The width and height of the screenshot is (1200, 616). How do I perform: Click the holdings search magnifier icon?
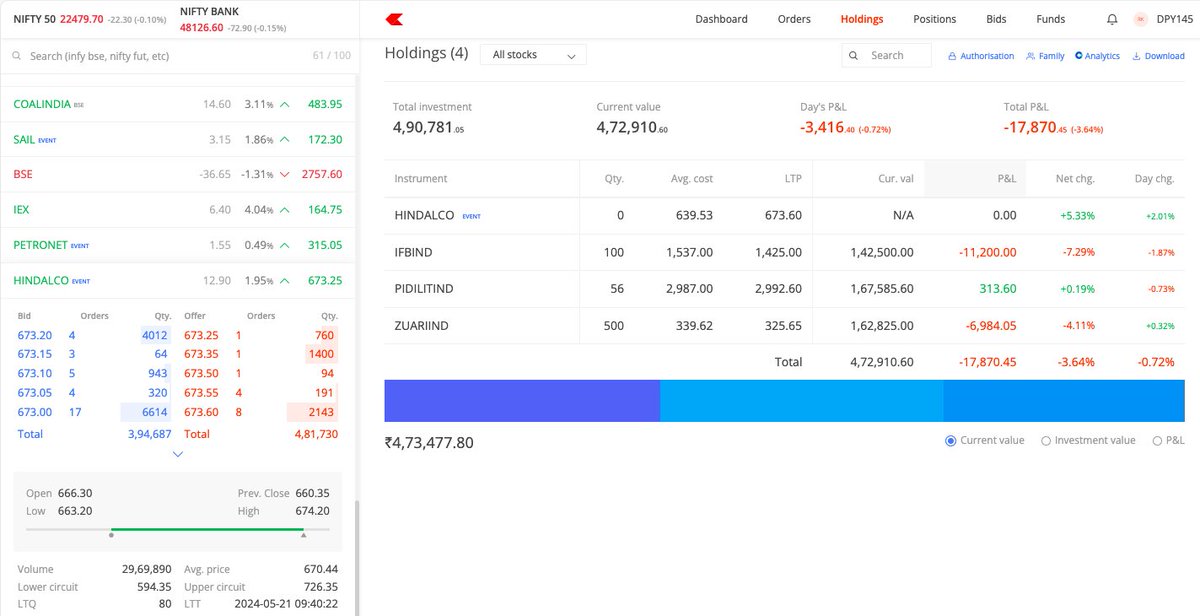856,56
